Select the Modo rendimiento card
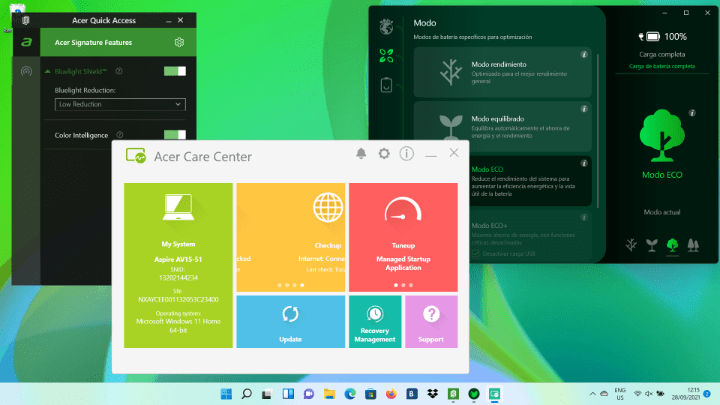The height and width of the screenshot is (405, 720). 502,72
